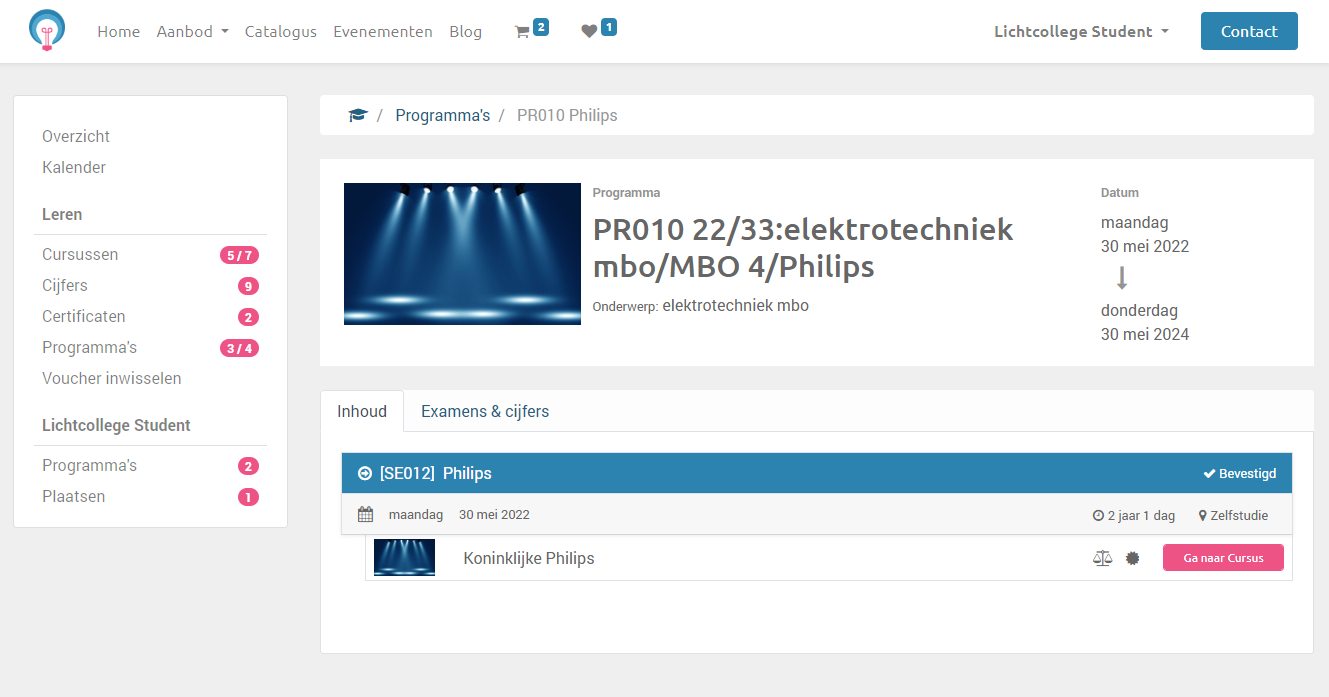Image resolution: width=1329 pixels, height=697 pixels.
Task: Select the Inhoud tab
Action: pos(362,411)
